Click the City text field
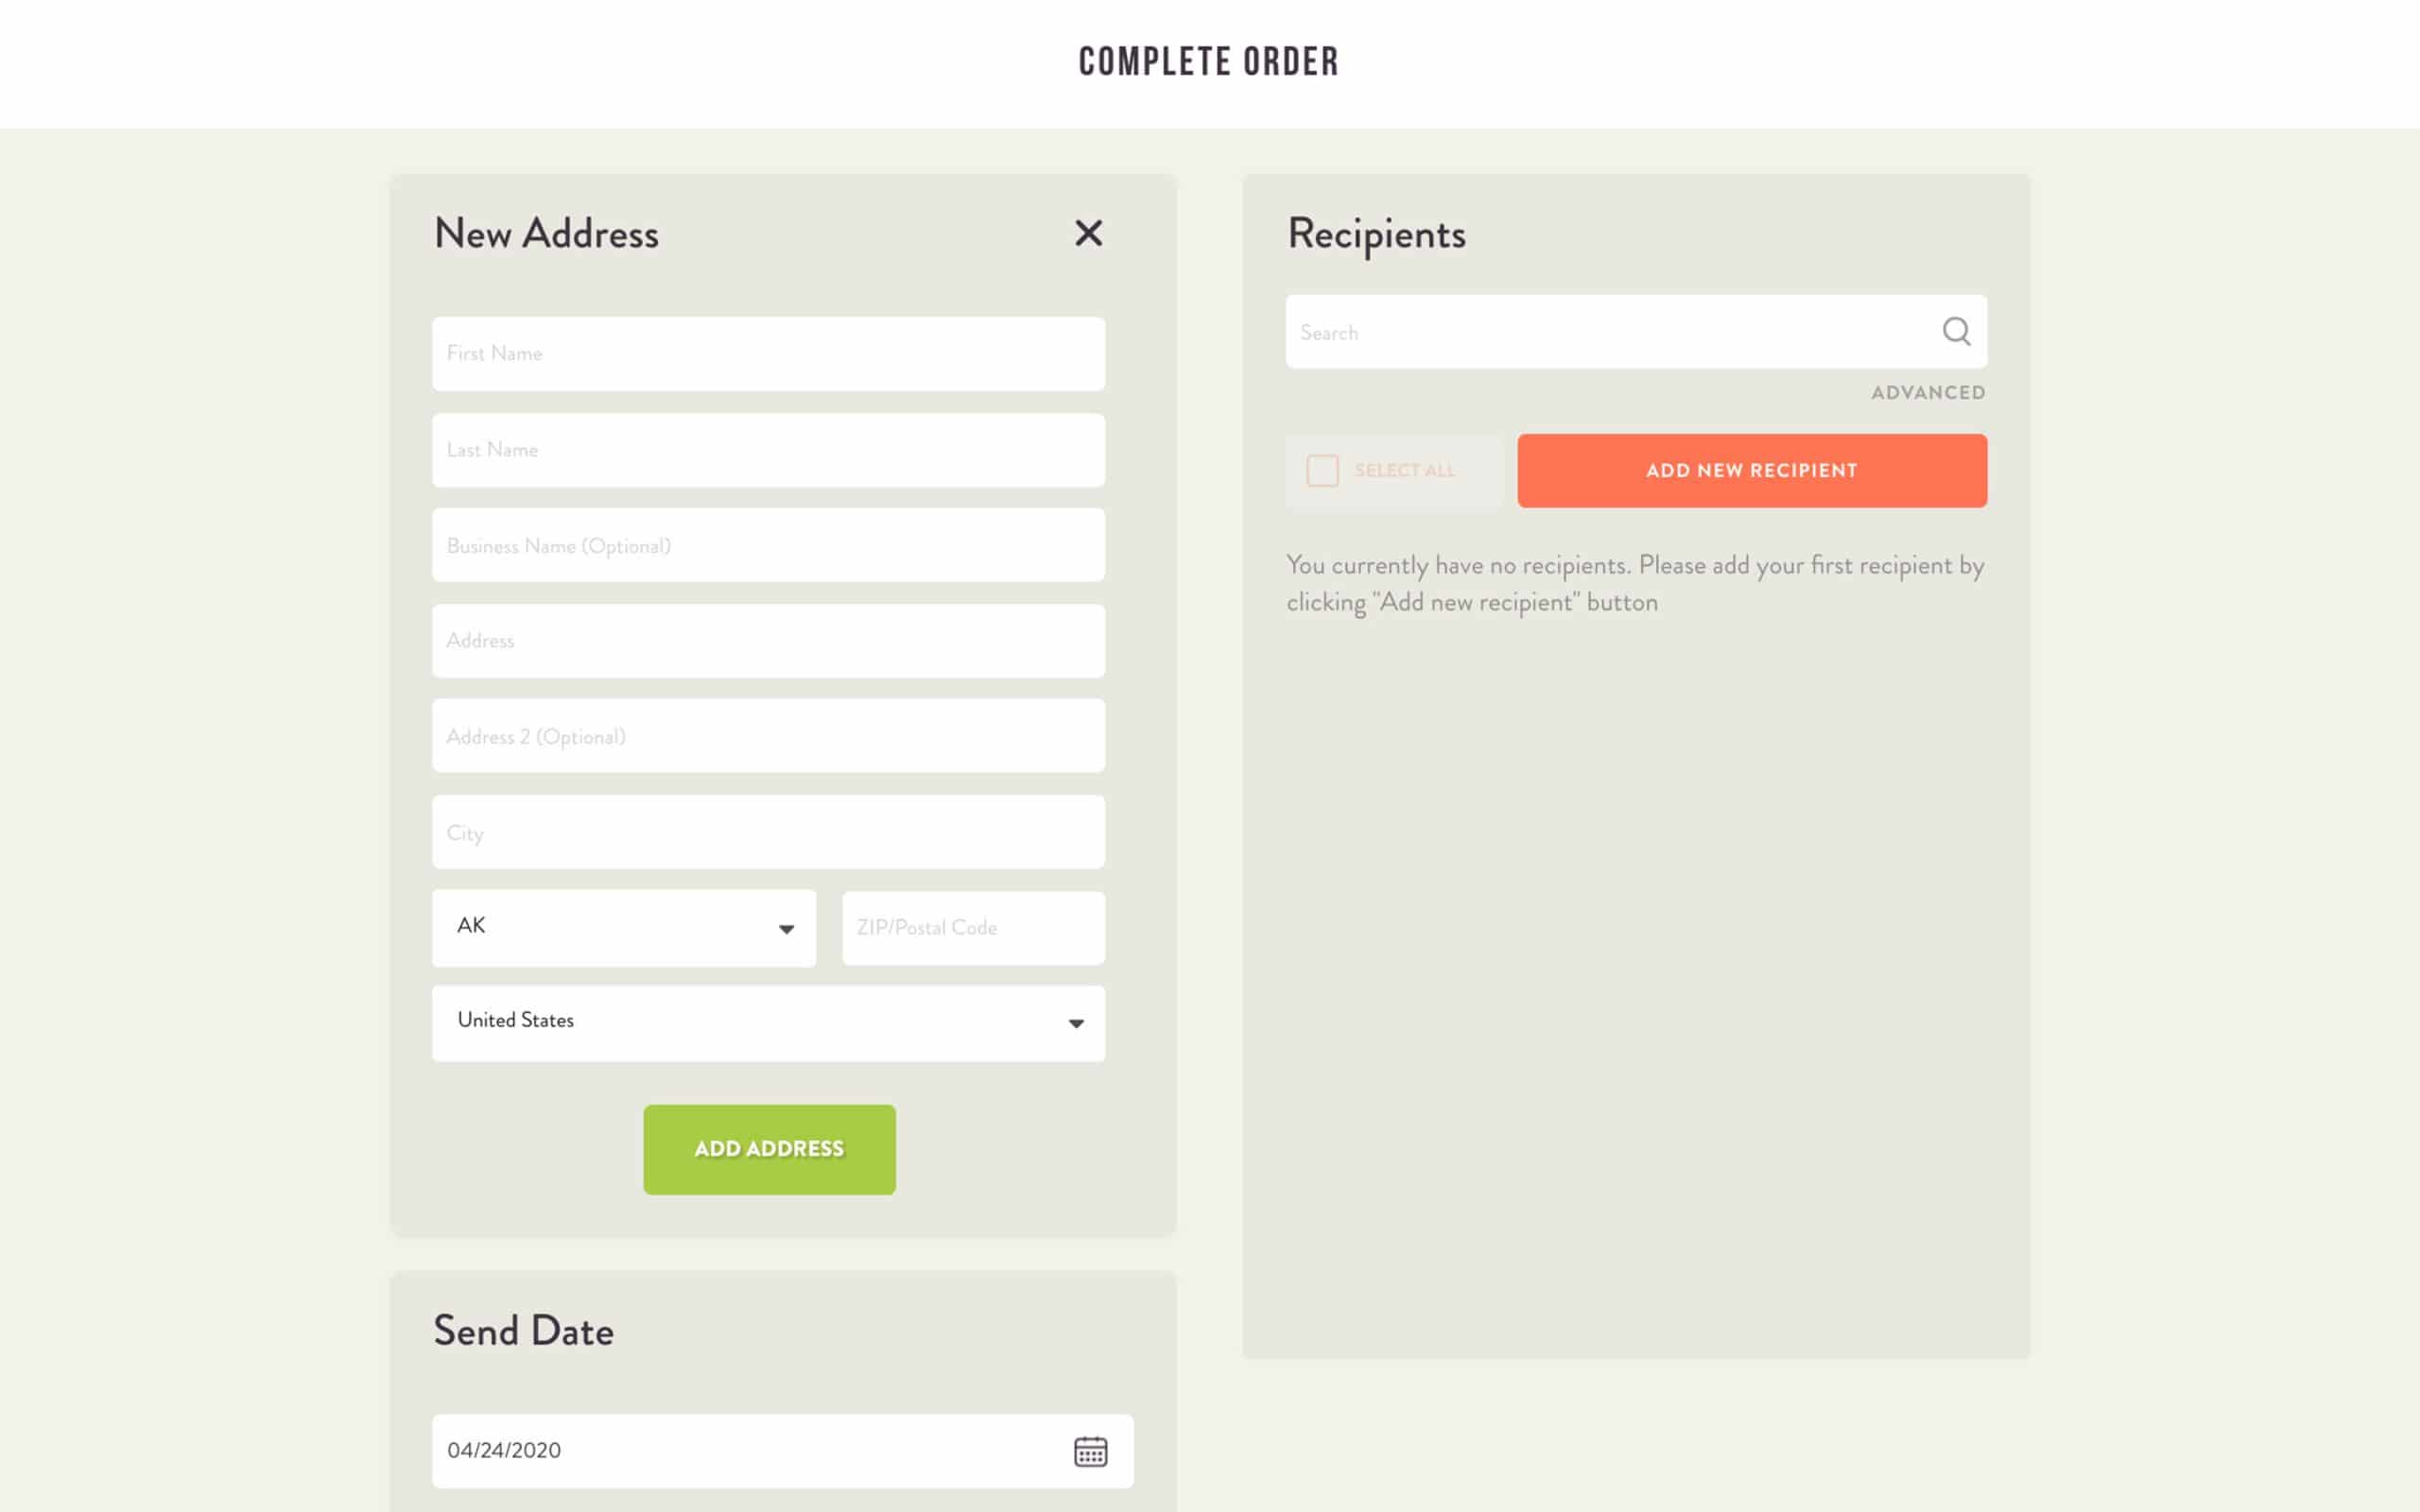 767,832
